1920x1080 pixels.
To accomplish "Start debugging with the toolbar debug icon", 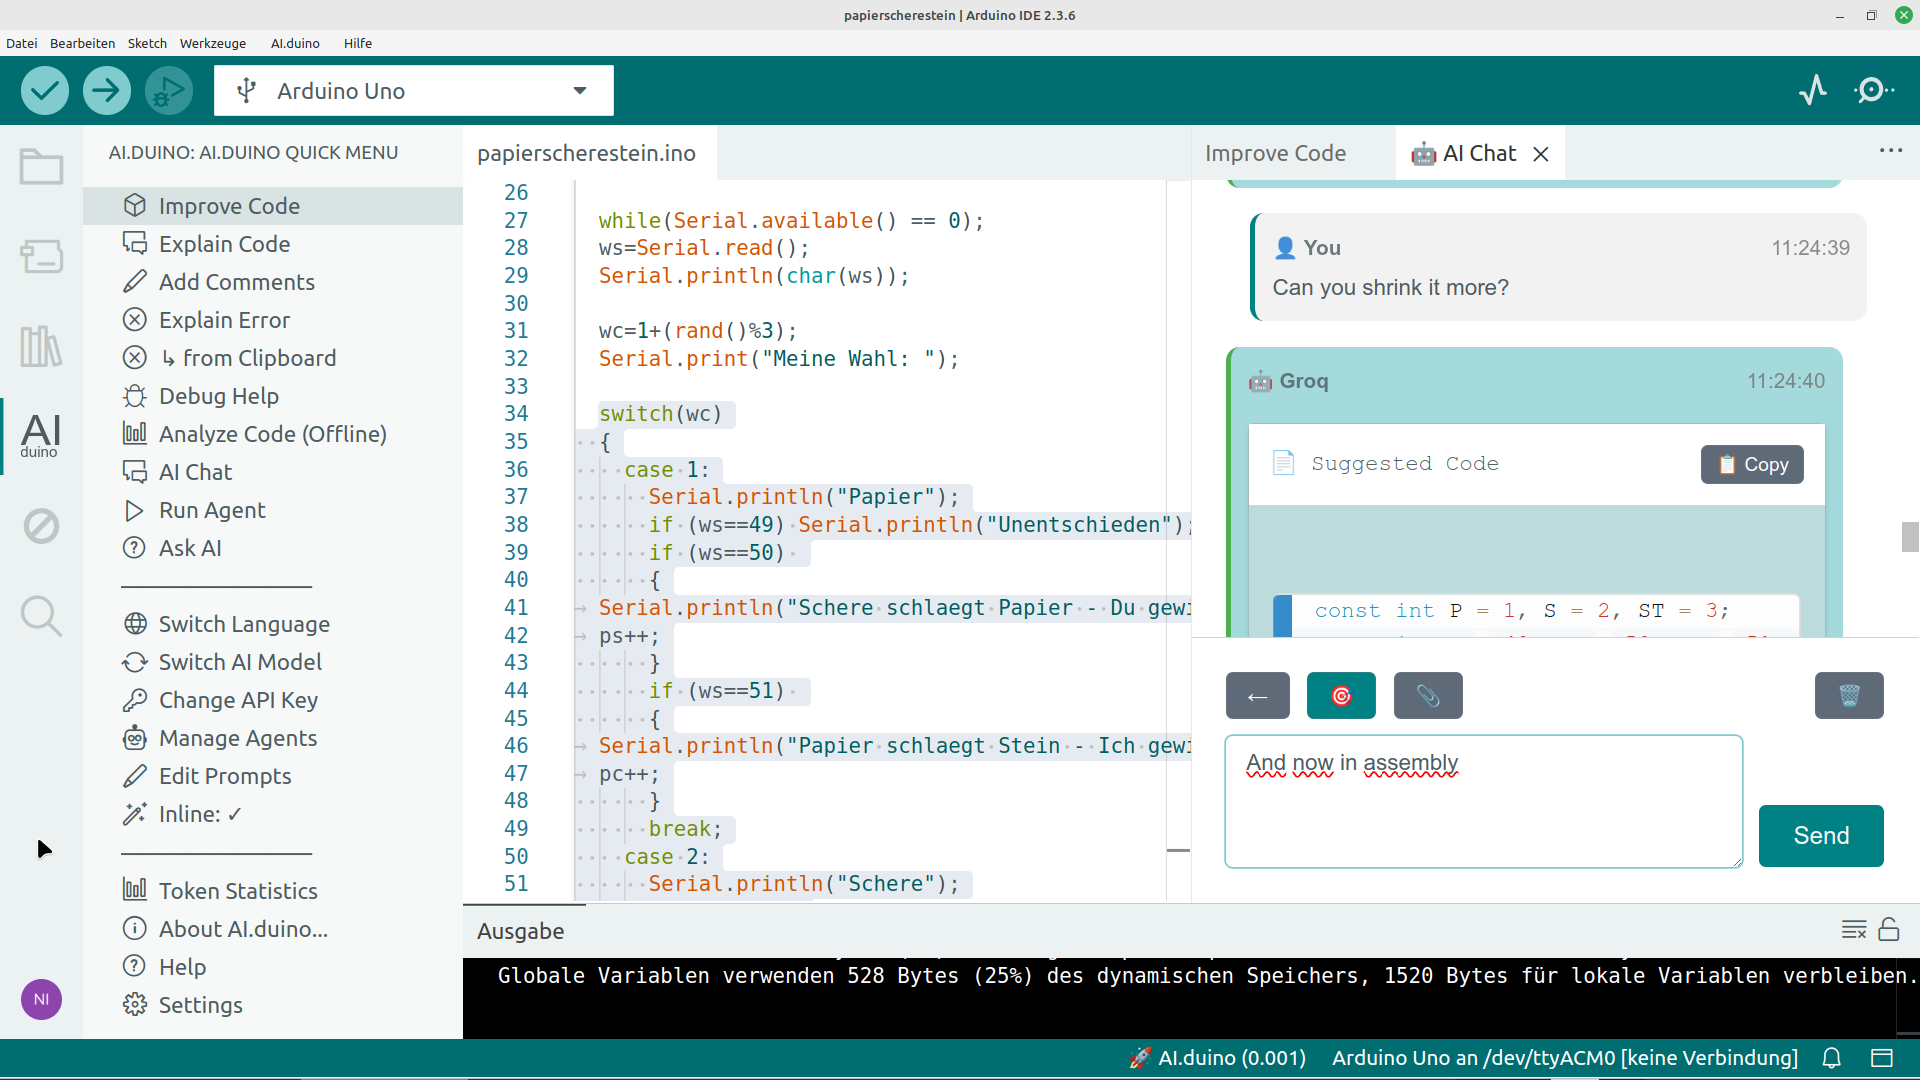I will click(x=168, y=90).
